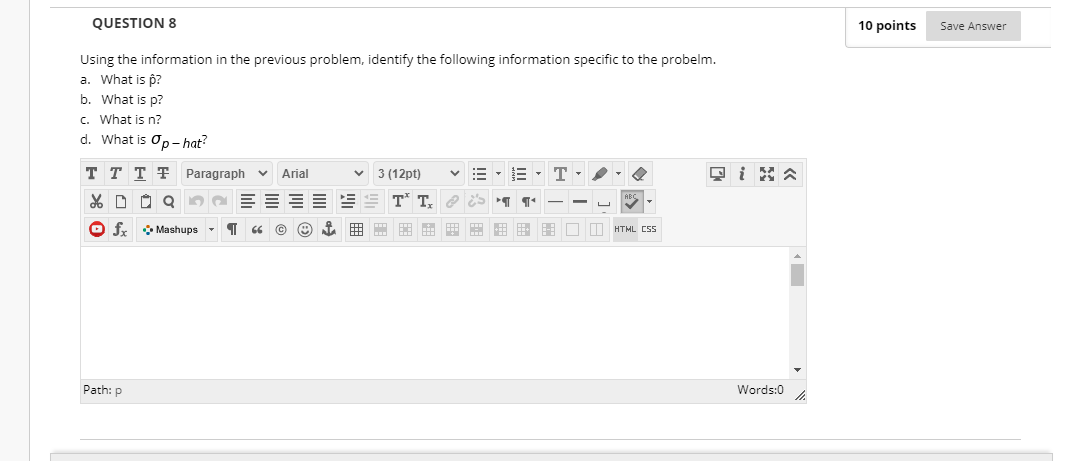This screenshot has height=461, width=1070.
Task: Open the spell checker language options arrow
Action: click(649, 202)
